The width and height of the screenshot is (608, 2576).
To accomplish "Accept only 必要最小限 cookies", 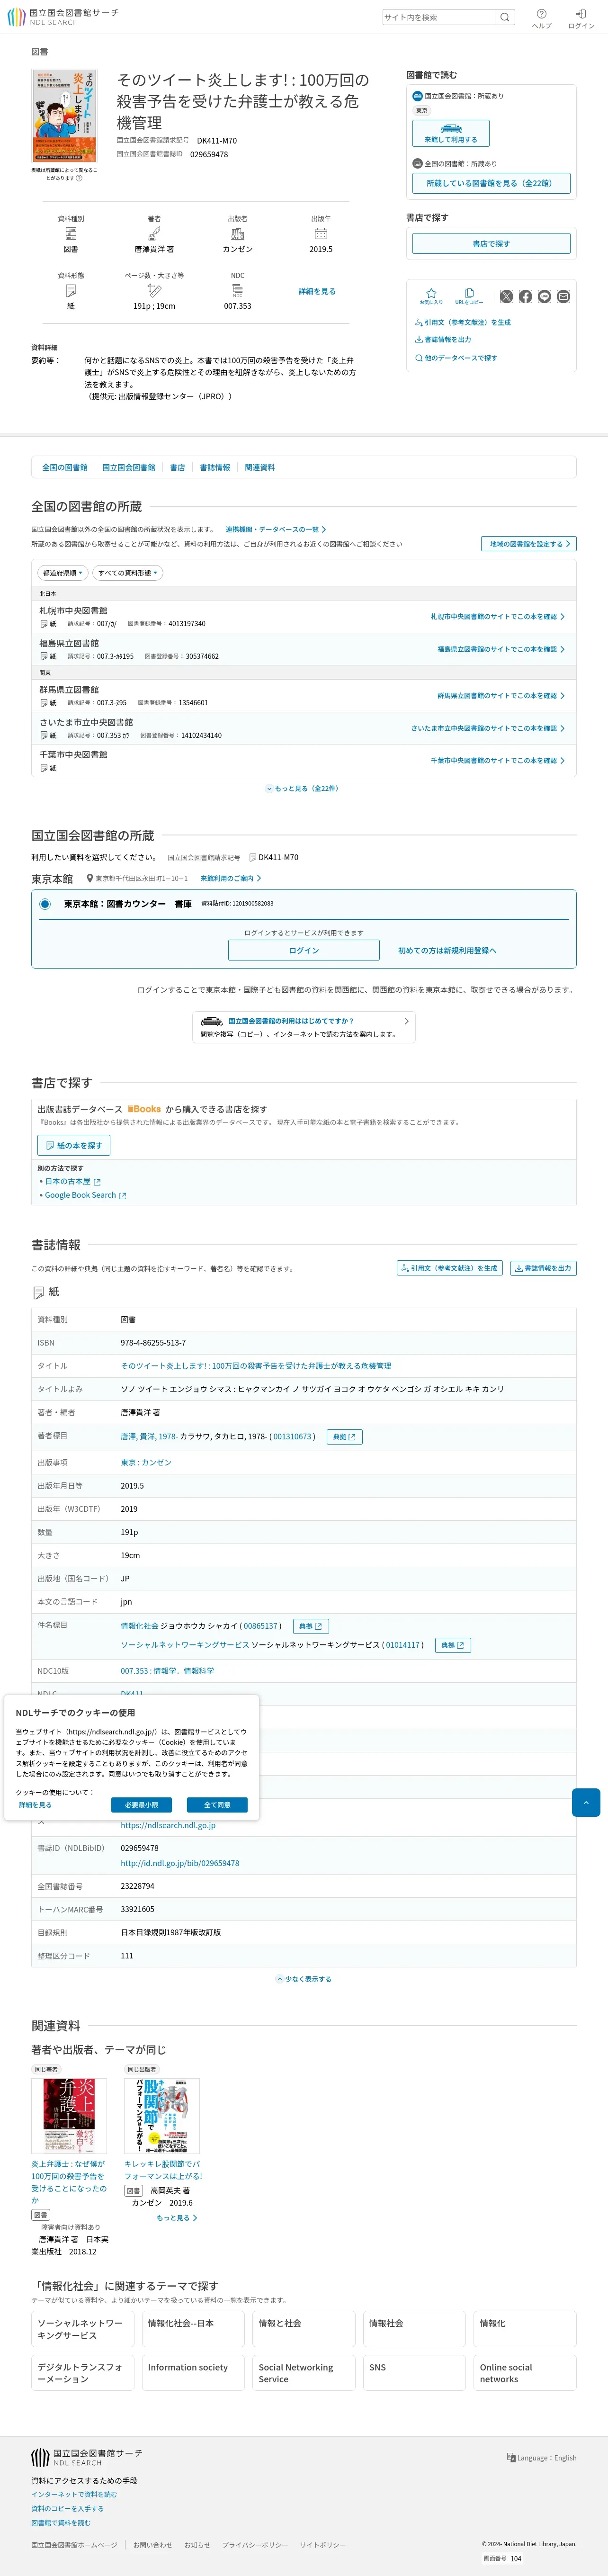I will tap(141, 1805).
